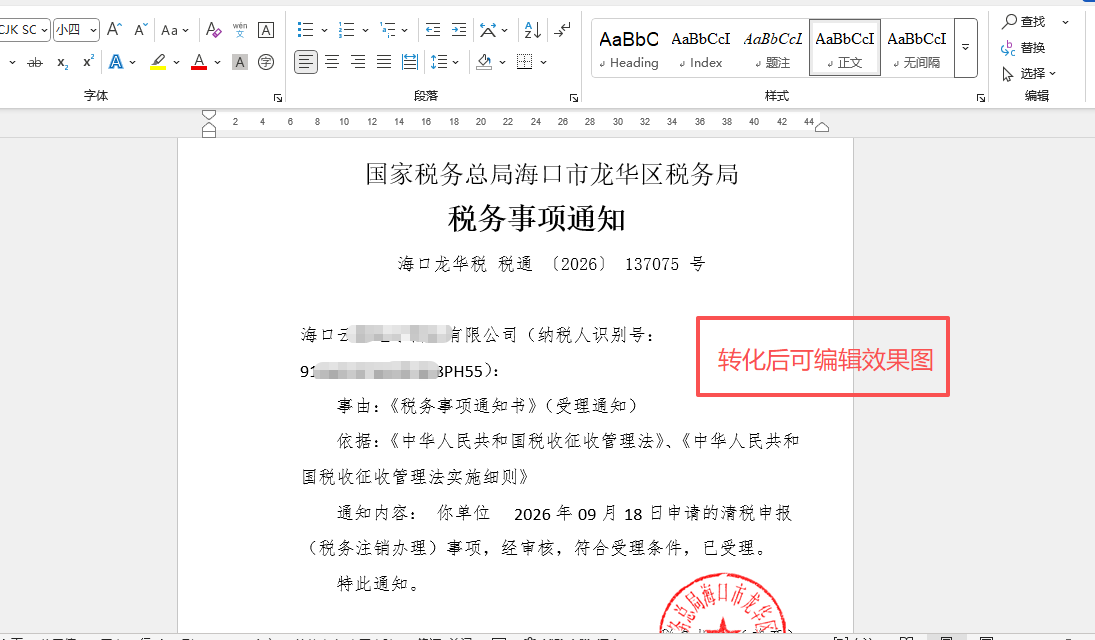1095x640 pixels.
Task: Open the Change Case (Aa) dropdown
Action: [x=174, y=30]
